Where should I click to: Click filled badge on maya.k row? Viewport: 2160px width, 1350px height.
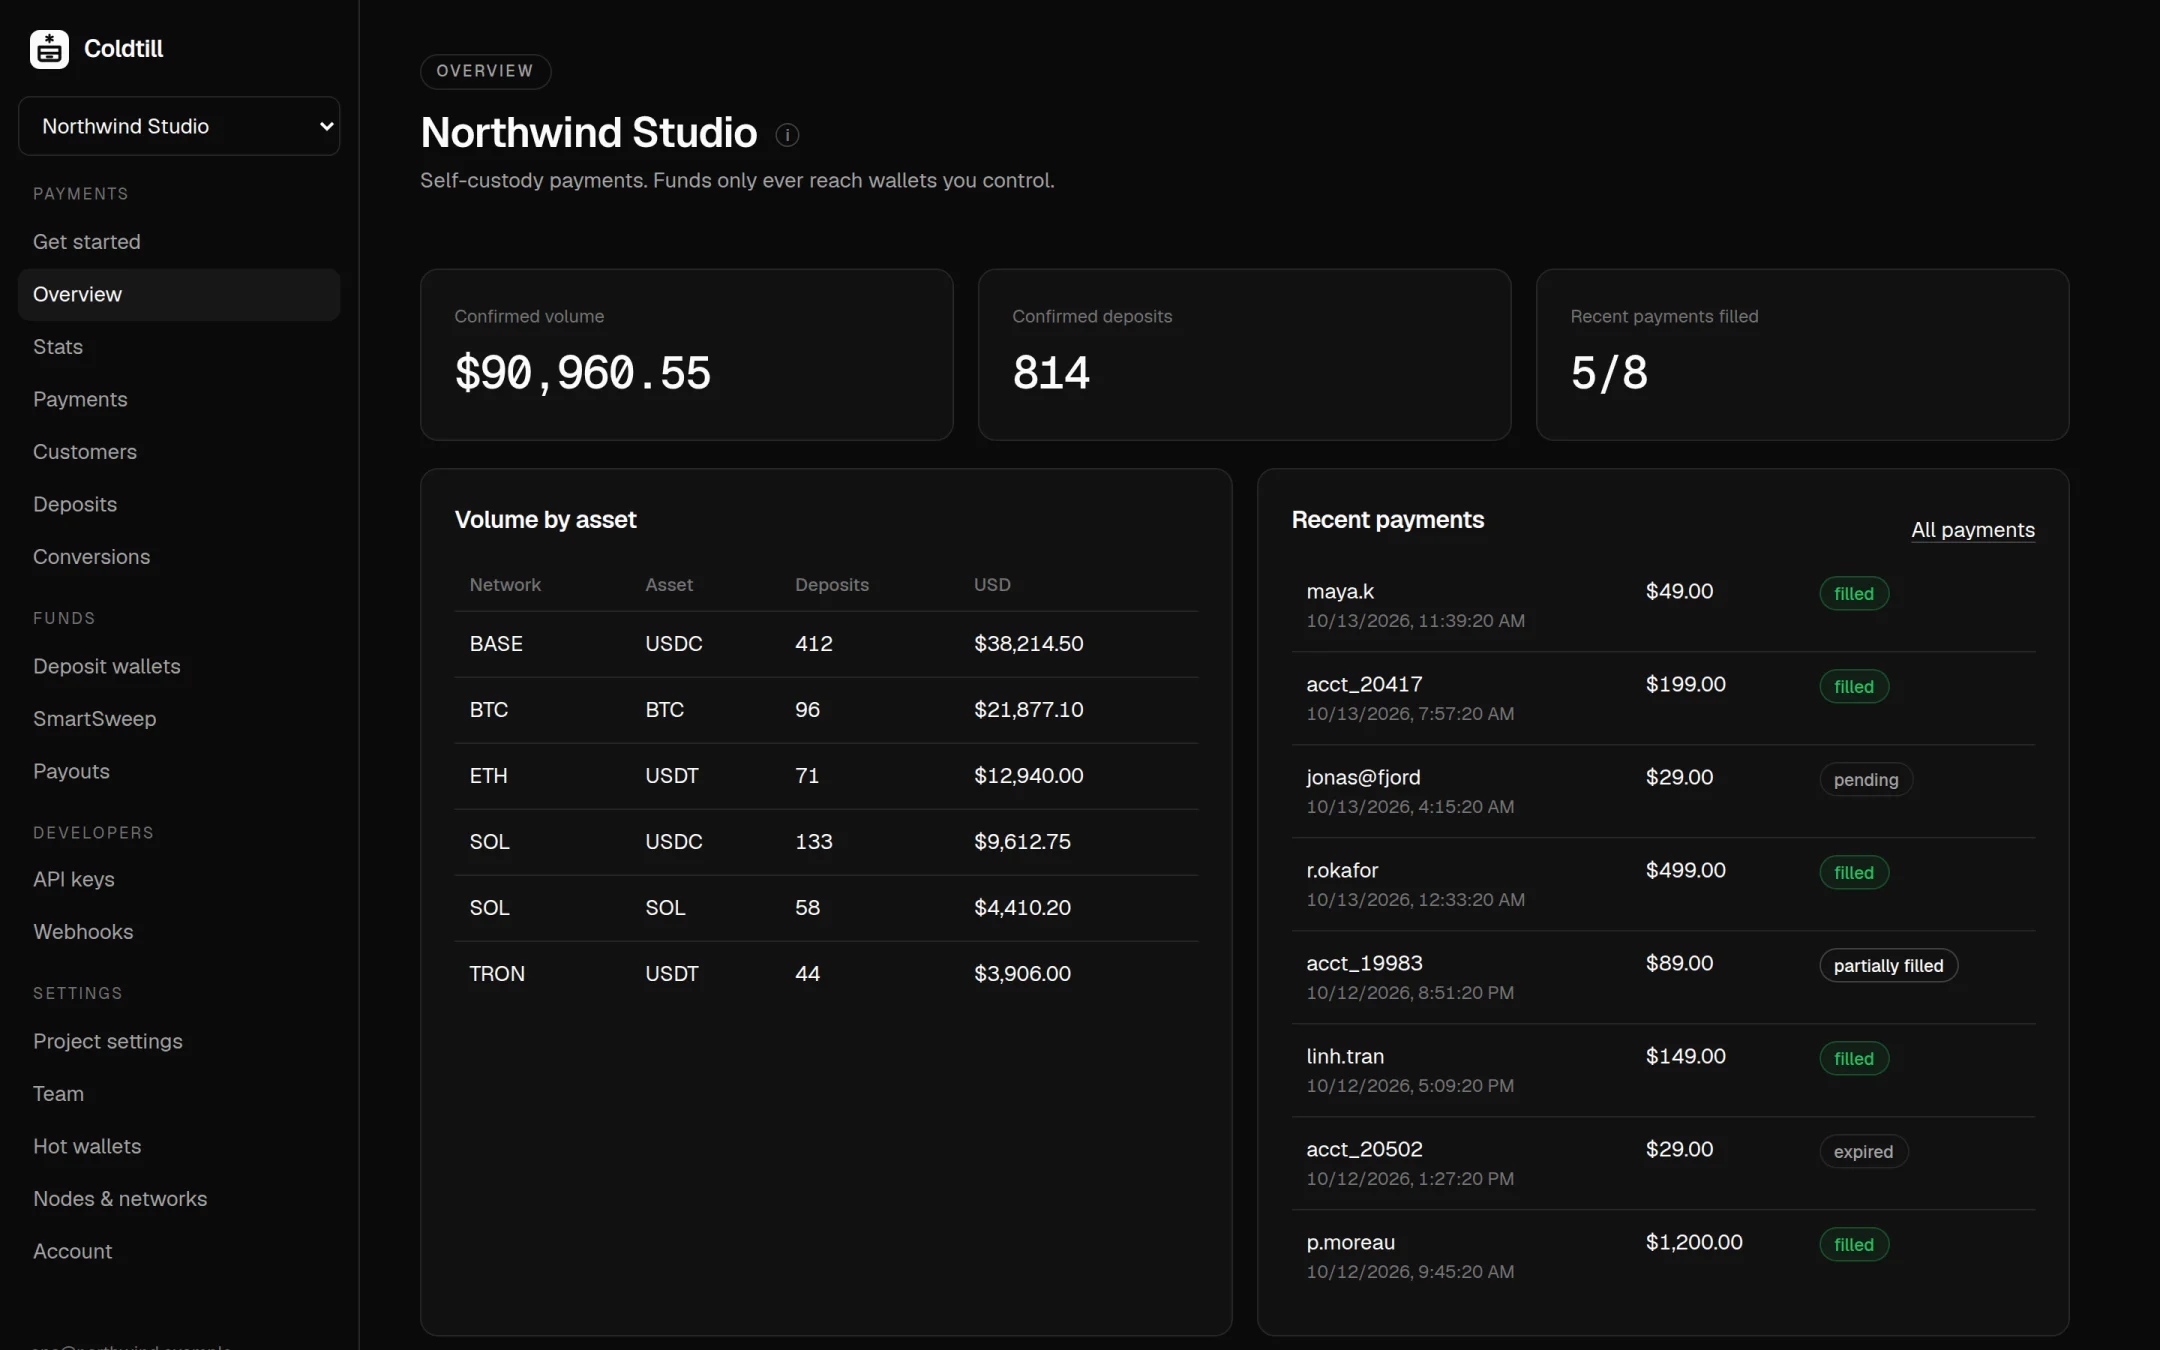[x=1853, y=594]
